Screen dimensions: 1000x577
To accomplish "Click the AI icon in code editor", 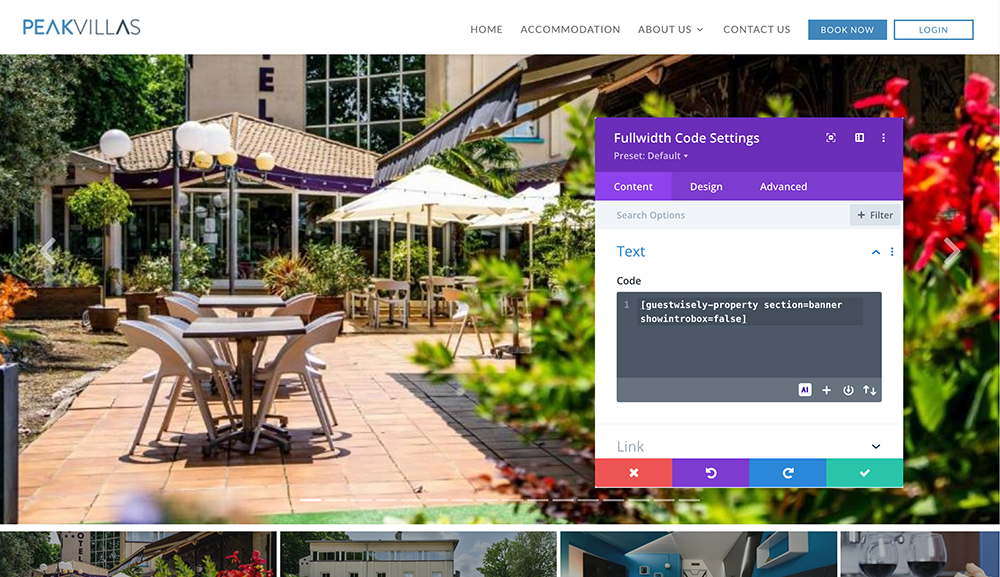I will (805, 390).
